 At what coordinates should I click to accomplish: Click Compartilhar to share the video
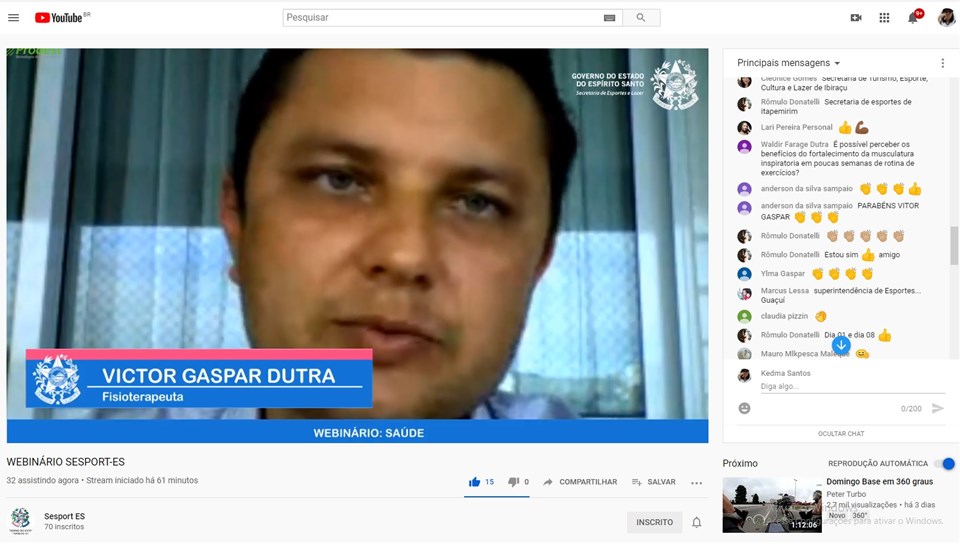point(580,482)
